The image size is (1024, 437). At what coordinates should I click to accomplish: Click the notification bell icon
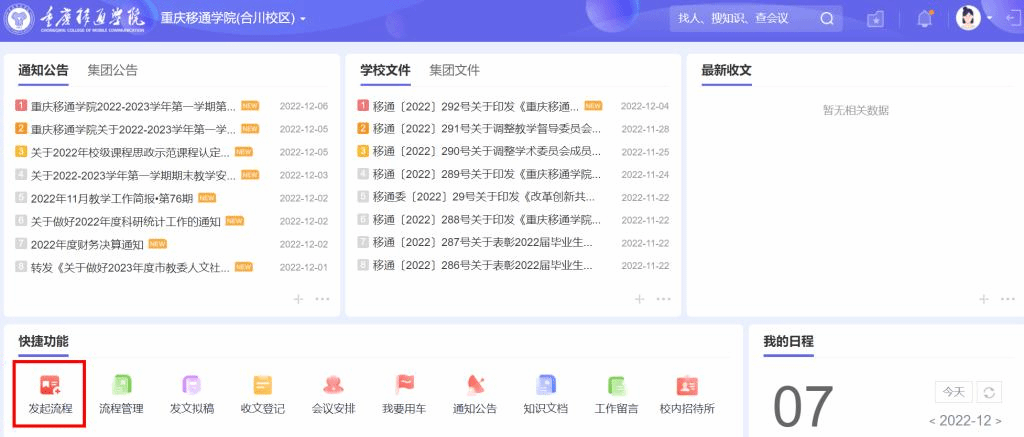point(924,19)
